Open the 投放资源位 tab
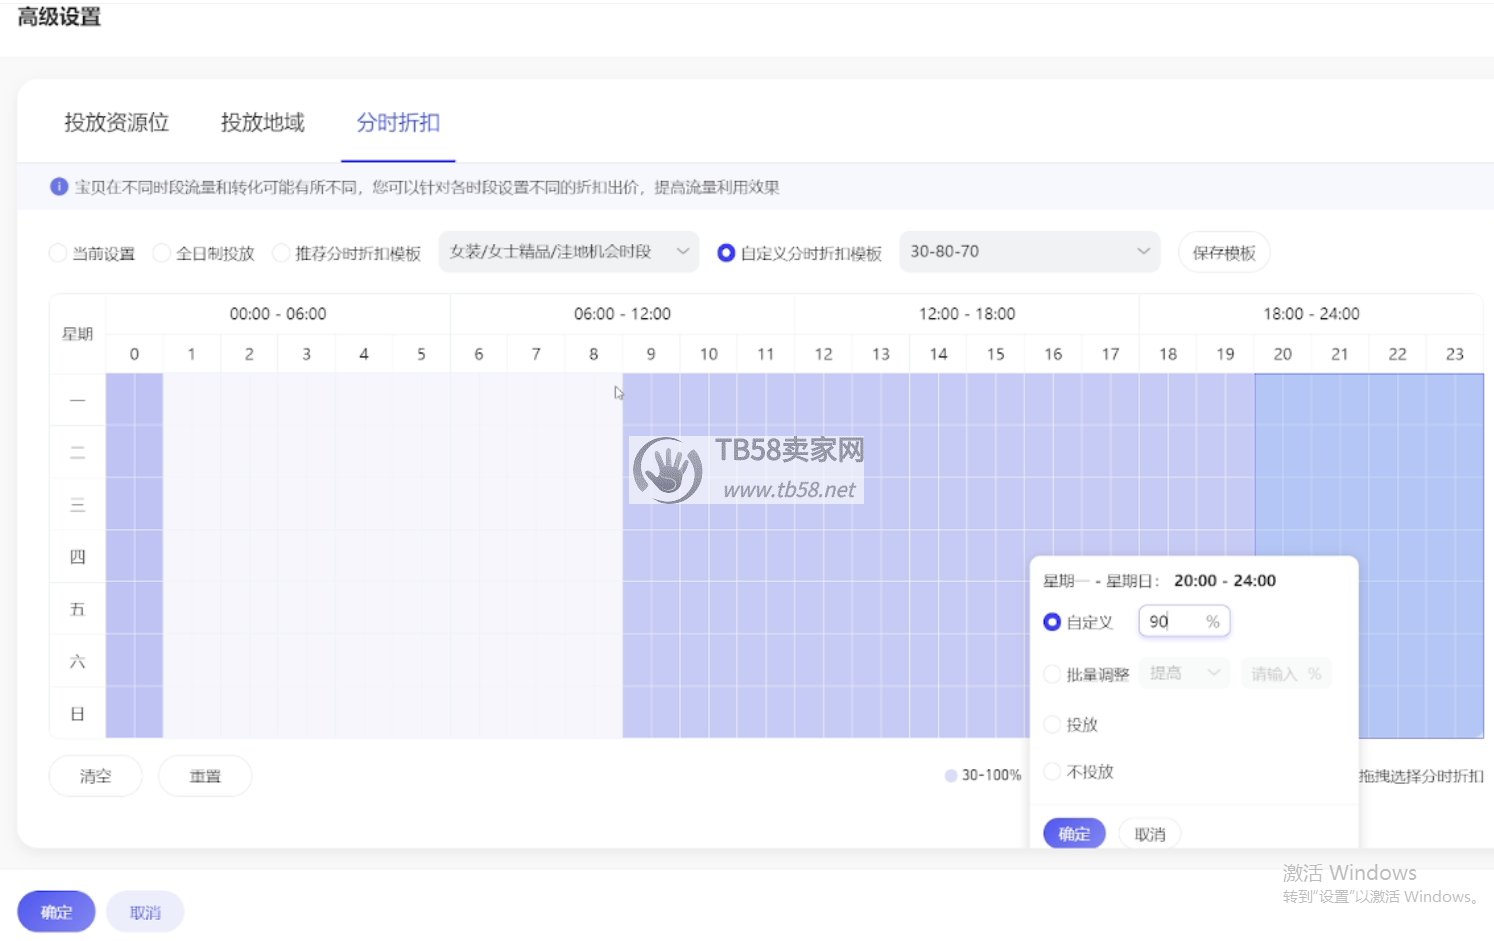The height and width of the screenshot is (941, 1494). (117, 123)
